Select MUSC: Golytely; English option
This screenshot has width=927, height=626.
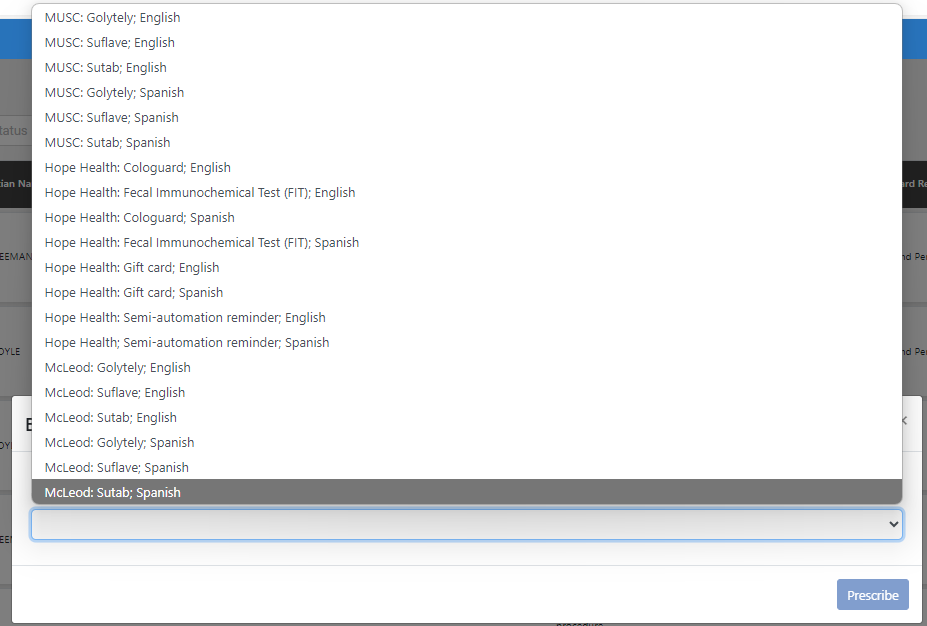(466, 18)
